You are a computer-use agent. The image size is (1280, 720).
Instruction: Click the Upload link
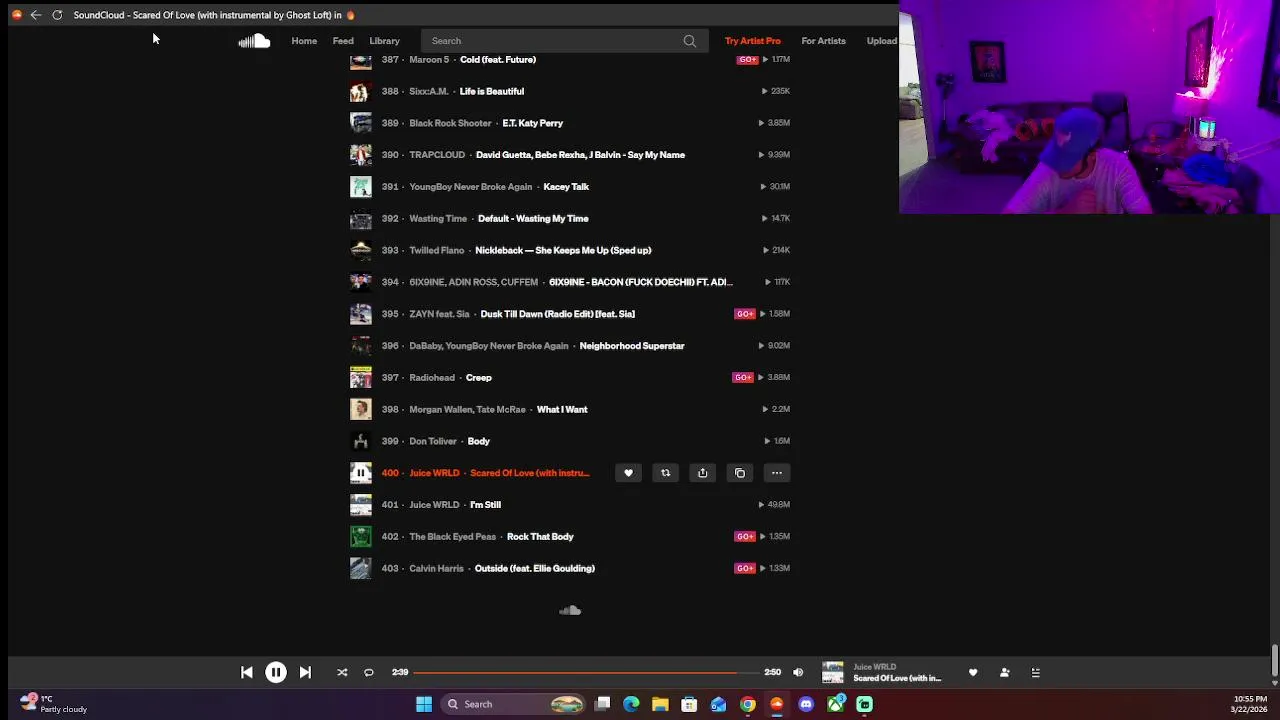coord(882,41)
